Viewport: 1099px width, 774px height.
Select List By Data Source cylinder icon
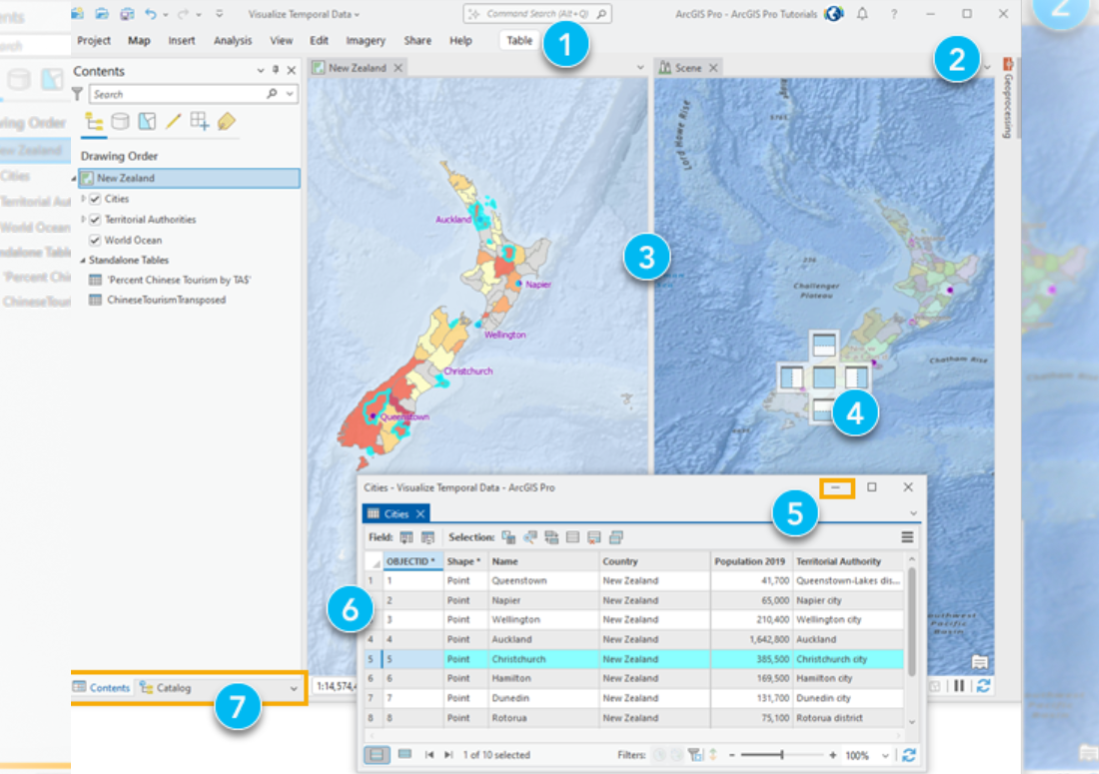click(121, 121)
